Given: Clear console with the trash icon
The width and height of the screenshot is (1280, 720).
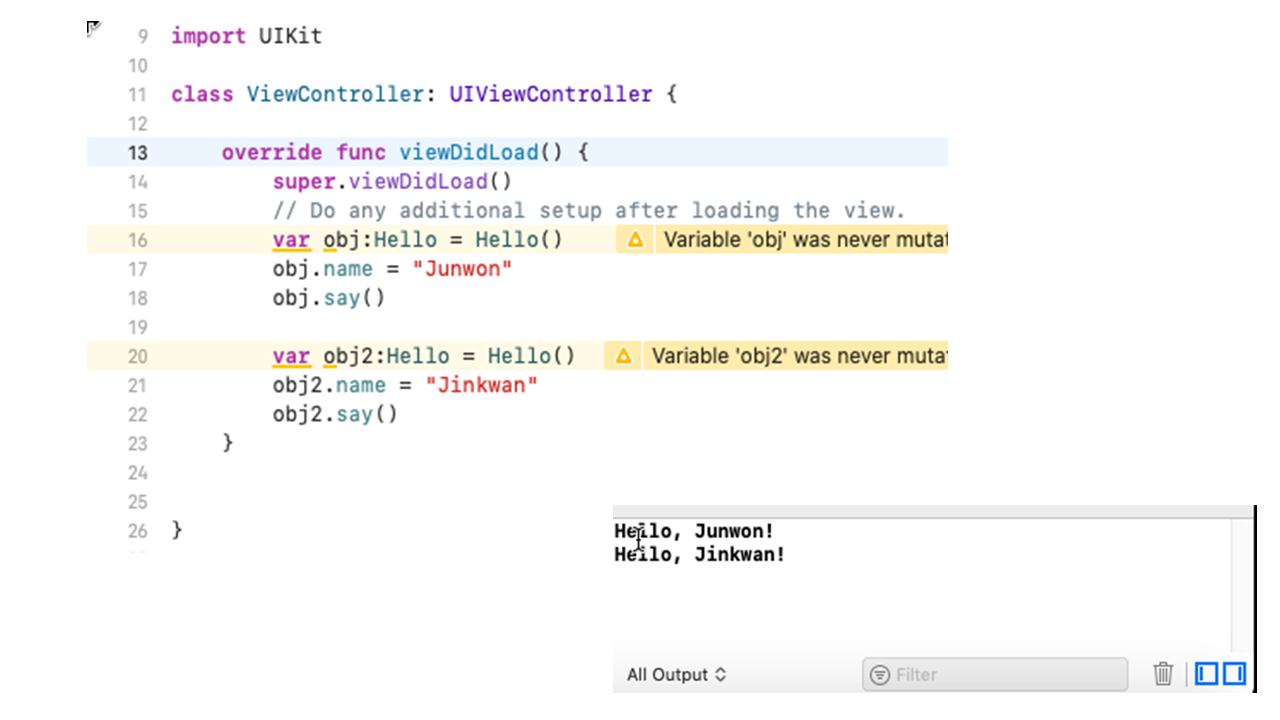Looking at the screenshot, I should (1163, 674).
